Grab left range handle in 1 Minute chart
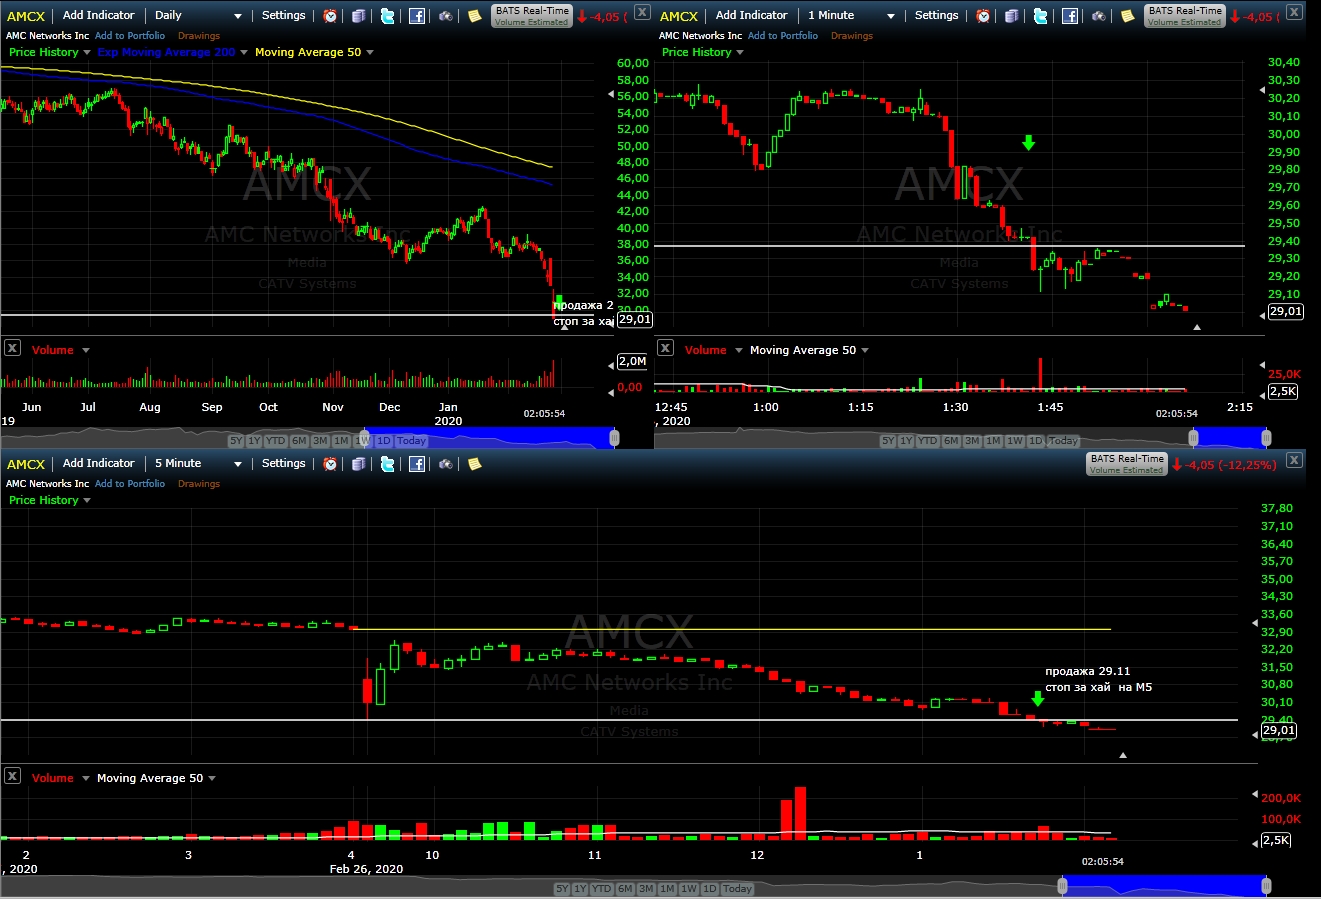 [1193, 438]
